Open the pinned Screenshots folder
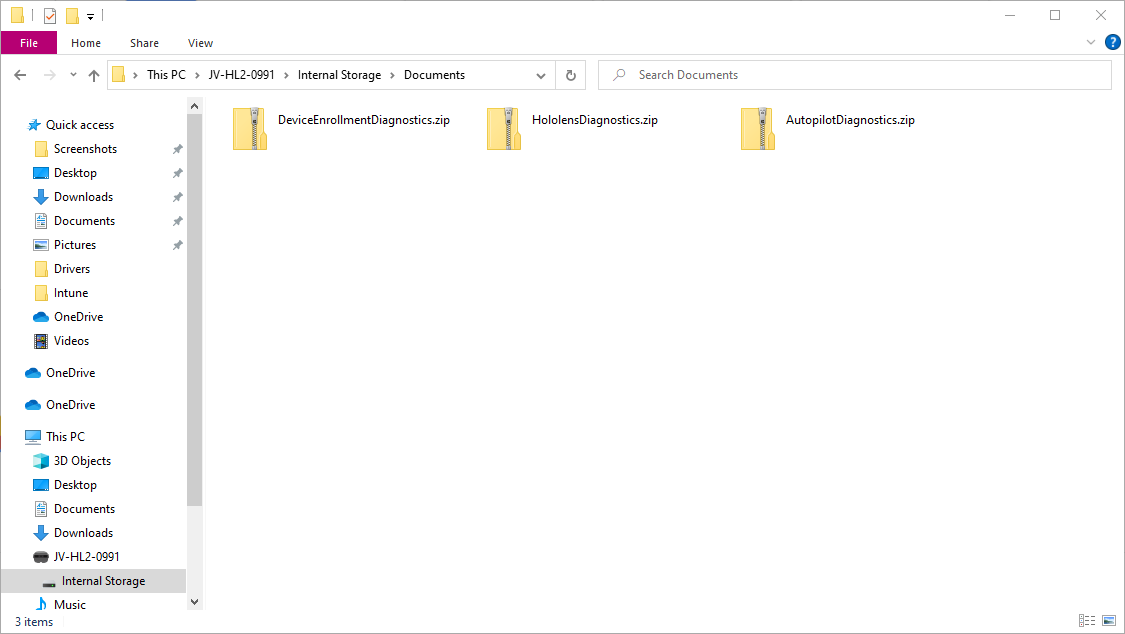Image resolution: width=1125 pixels, height=634 pixels. tap(85, 148)
